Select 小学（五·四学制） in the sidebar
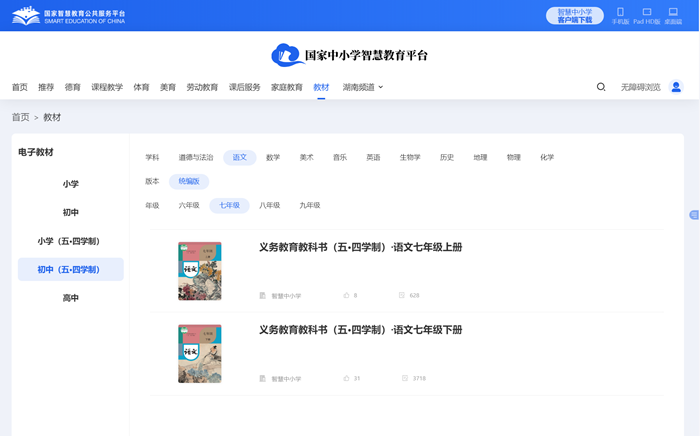 [71, 241]
